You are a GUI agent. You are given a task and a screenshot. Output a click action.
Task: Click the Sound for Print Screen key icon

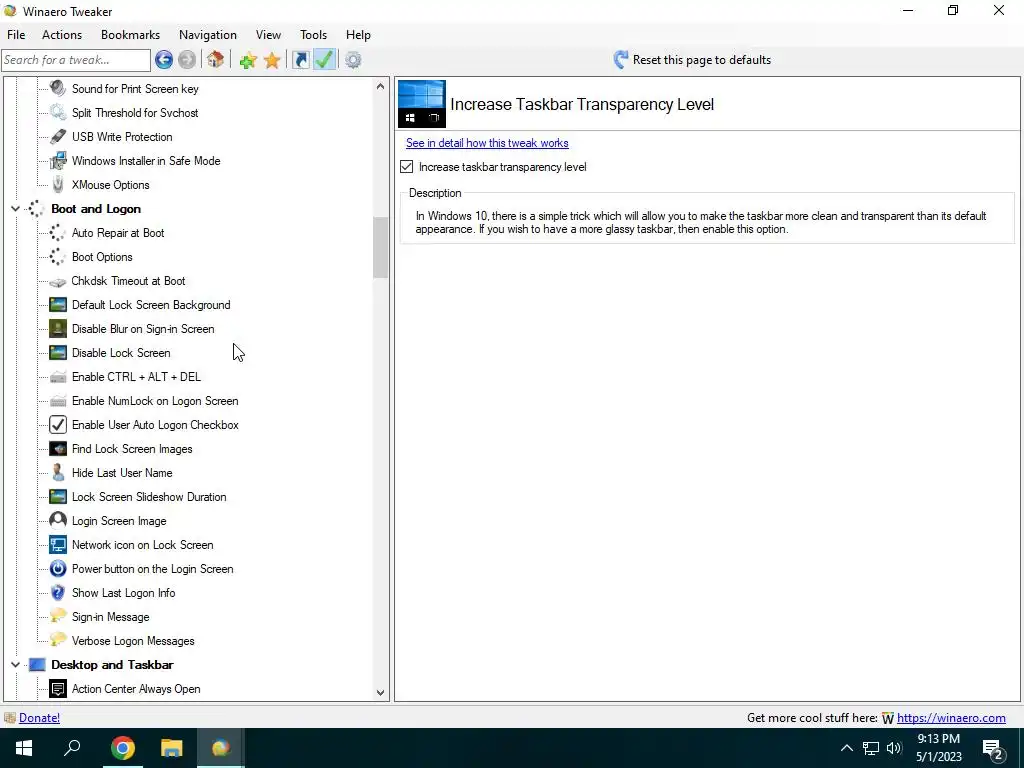click(58, 88)
